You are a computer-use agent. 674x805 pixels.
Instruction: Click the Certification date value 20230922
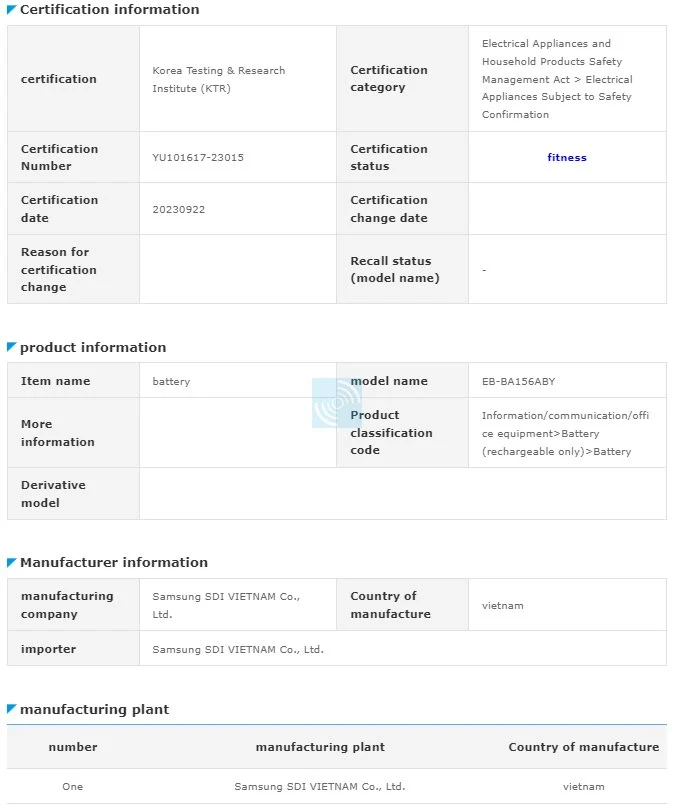click(x=179, y=209)
